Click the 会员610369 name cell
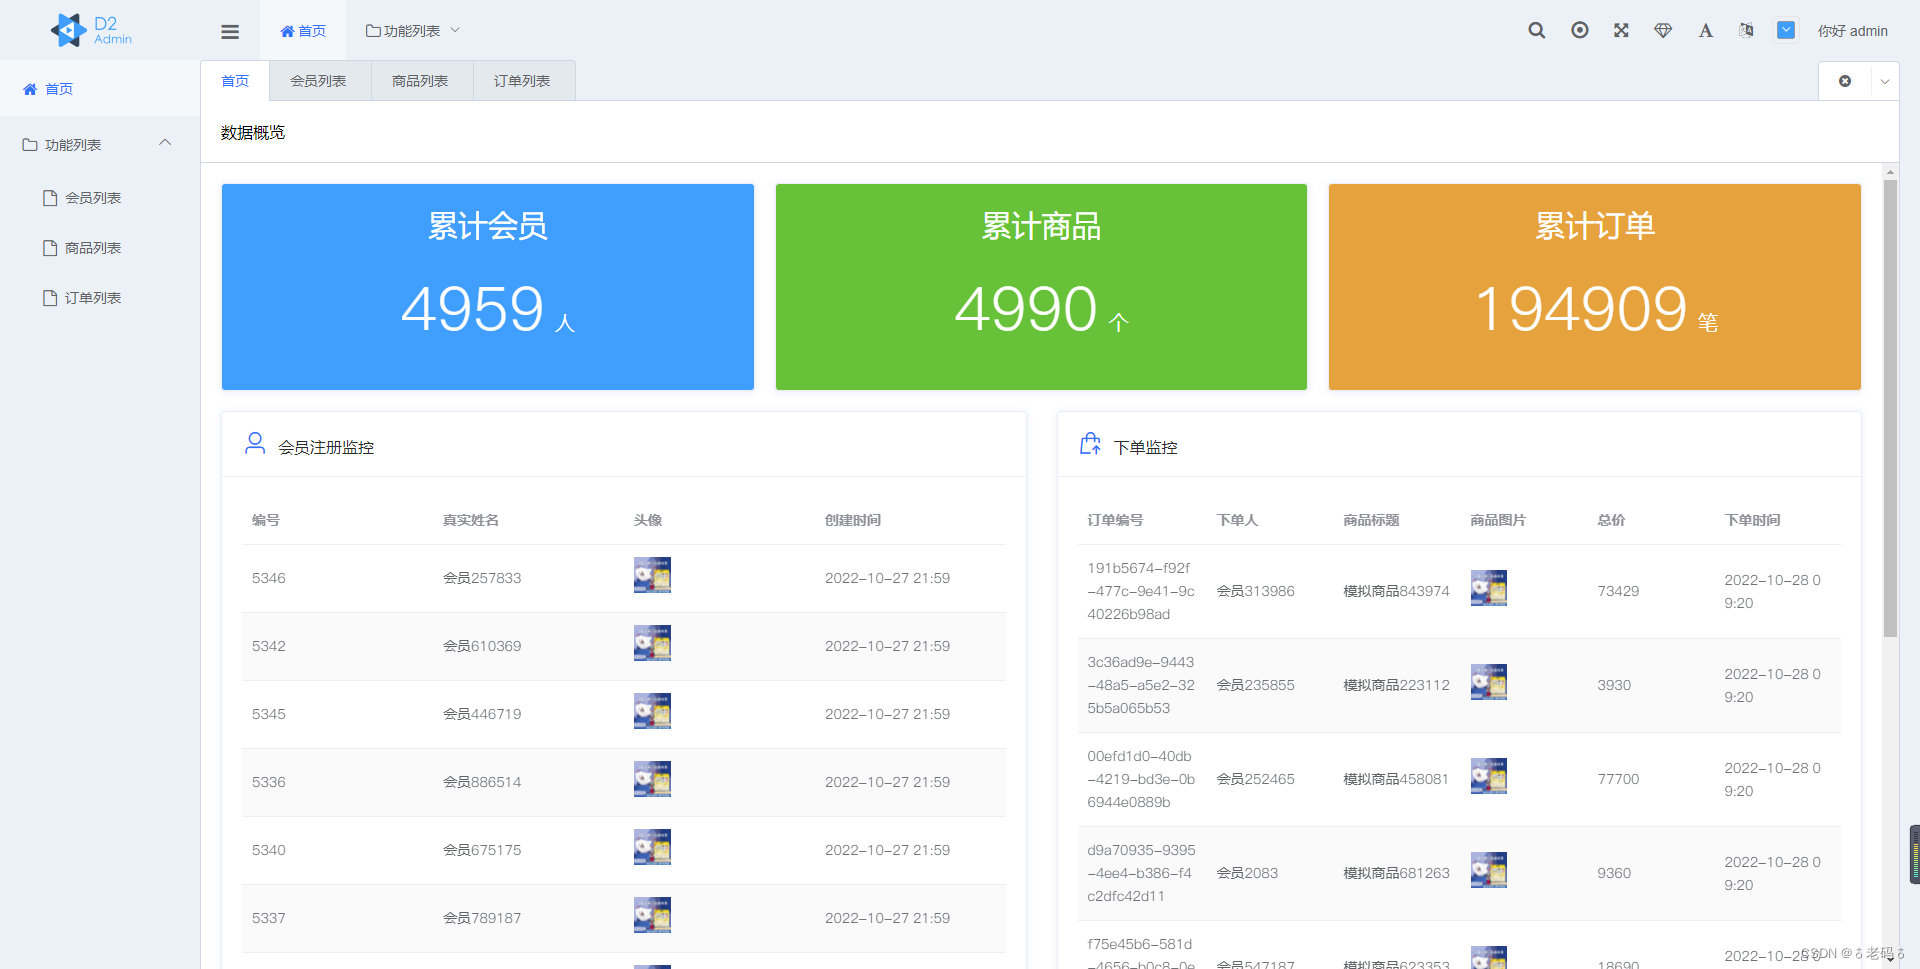The height and width of the screenshot is (969, 1920). tap(482, 646)
